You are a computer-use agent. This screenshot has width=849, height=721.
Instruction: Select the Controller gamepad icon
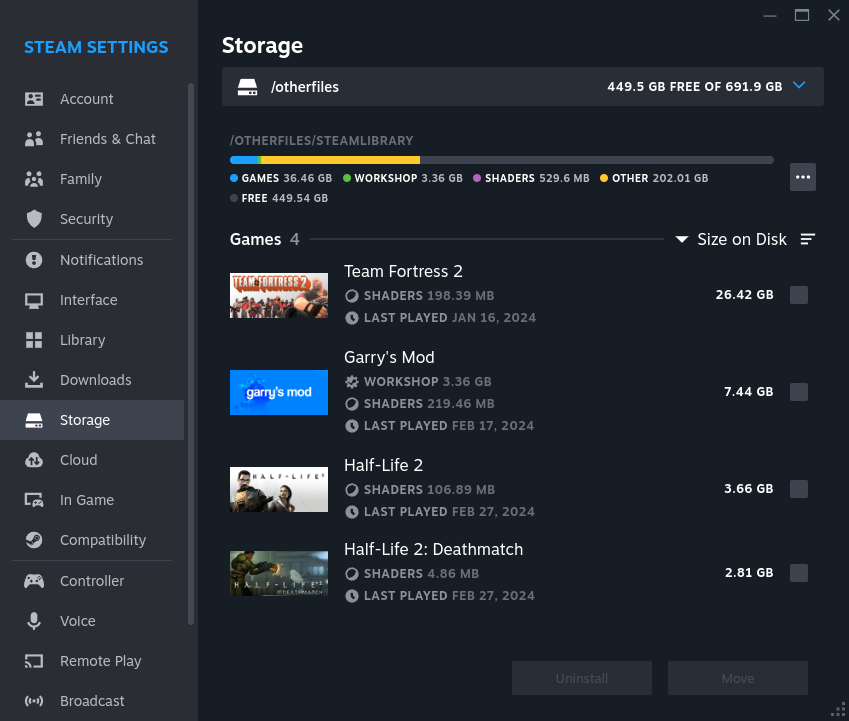coord(34,581)
